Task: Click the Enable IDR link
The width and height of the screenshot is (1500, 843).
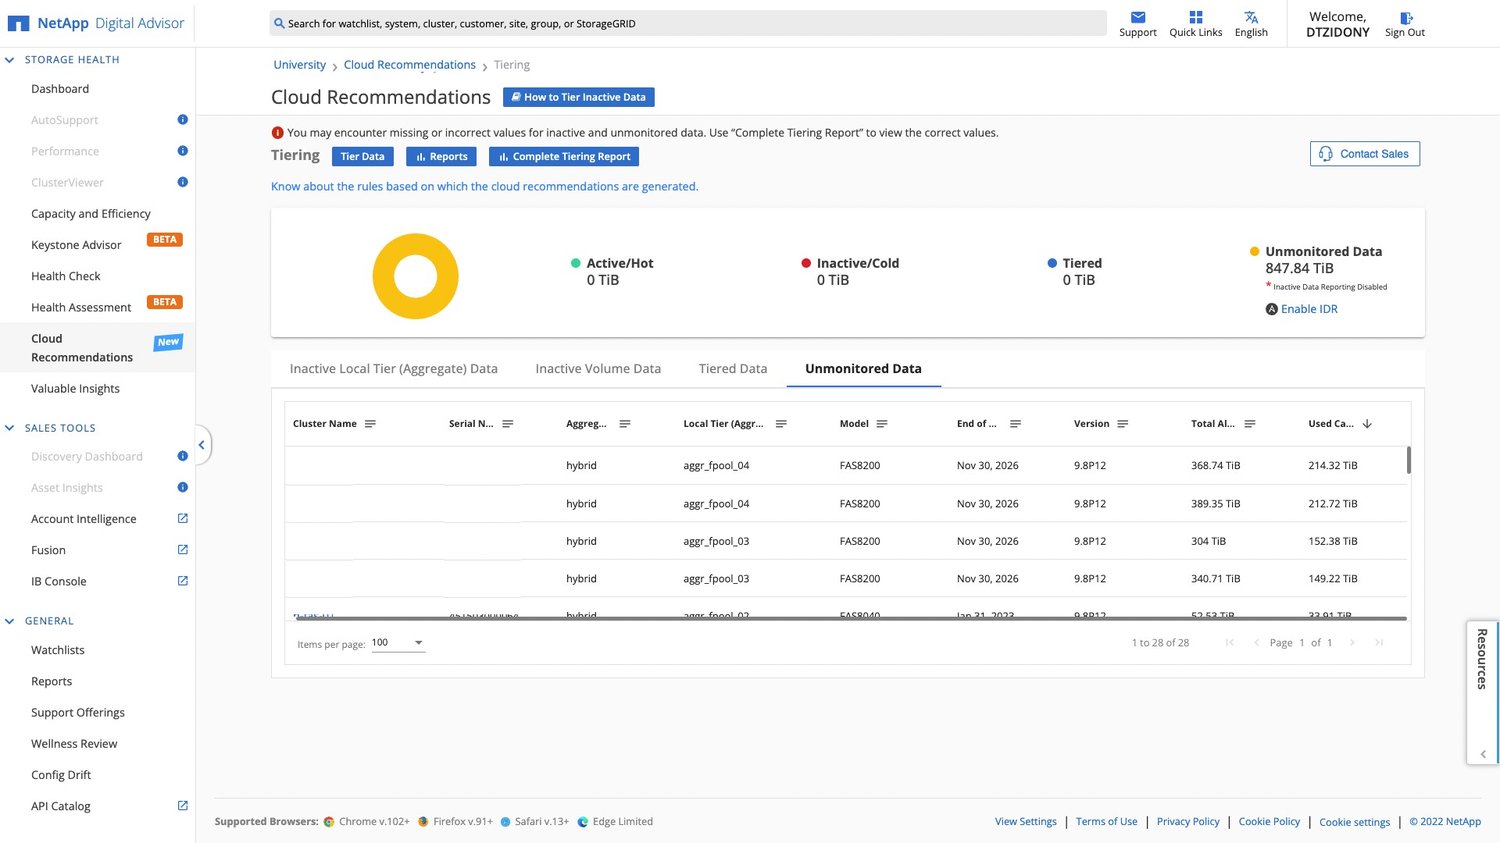Action: coord(1308,309)
